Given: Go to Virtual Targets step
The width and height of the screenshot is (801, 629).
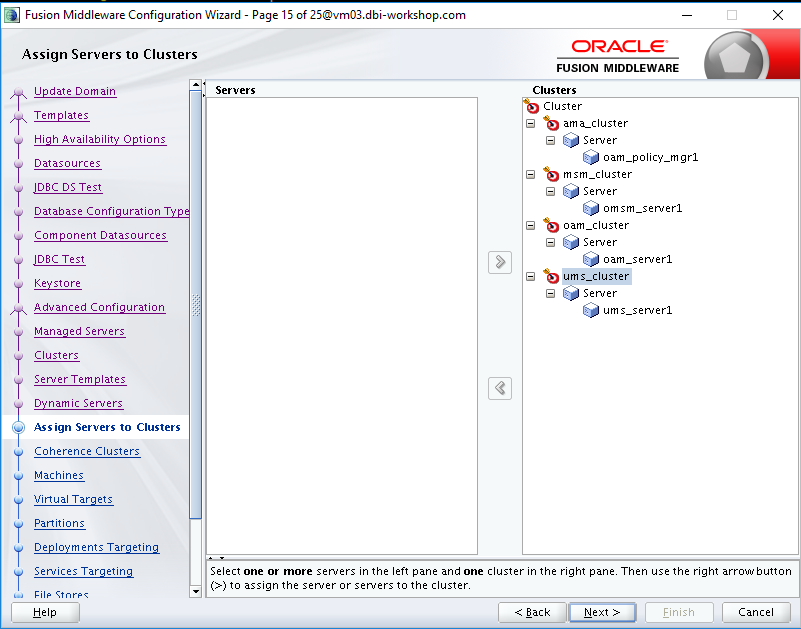Looking at the screenshot, I should click(73, 500).
